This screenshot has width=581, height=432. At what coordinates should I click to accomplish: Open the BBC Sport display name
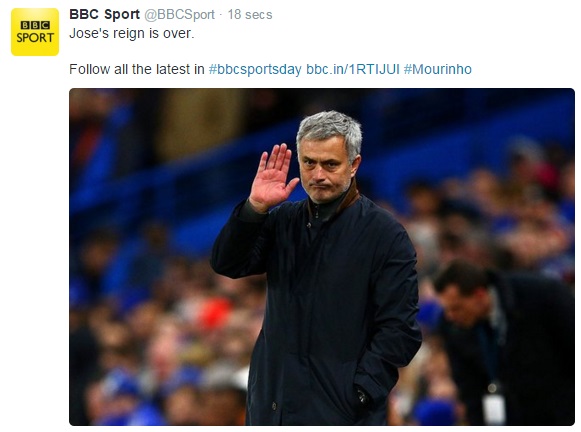(104, 14)
